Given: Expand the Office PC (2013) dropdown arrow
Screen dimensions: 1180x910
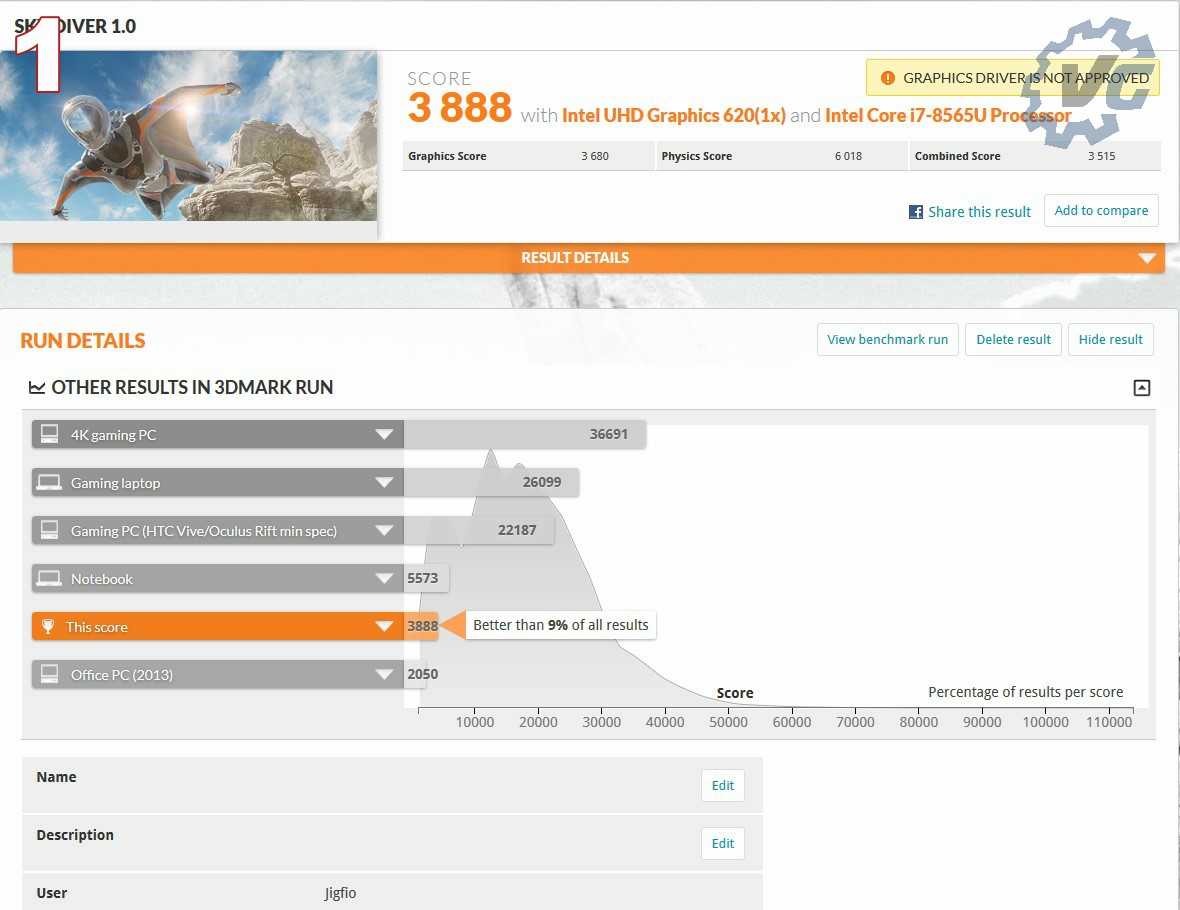Looking at the screenshot, I should (x=385, y=674).
